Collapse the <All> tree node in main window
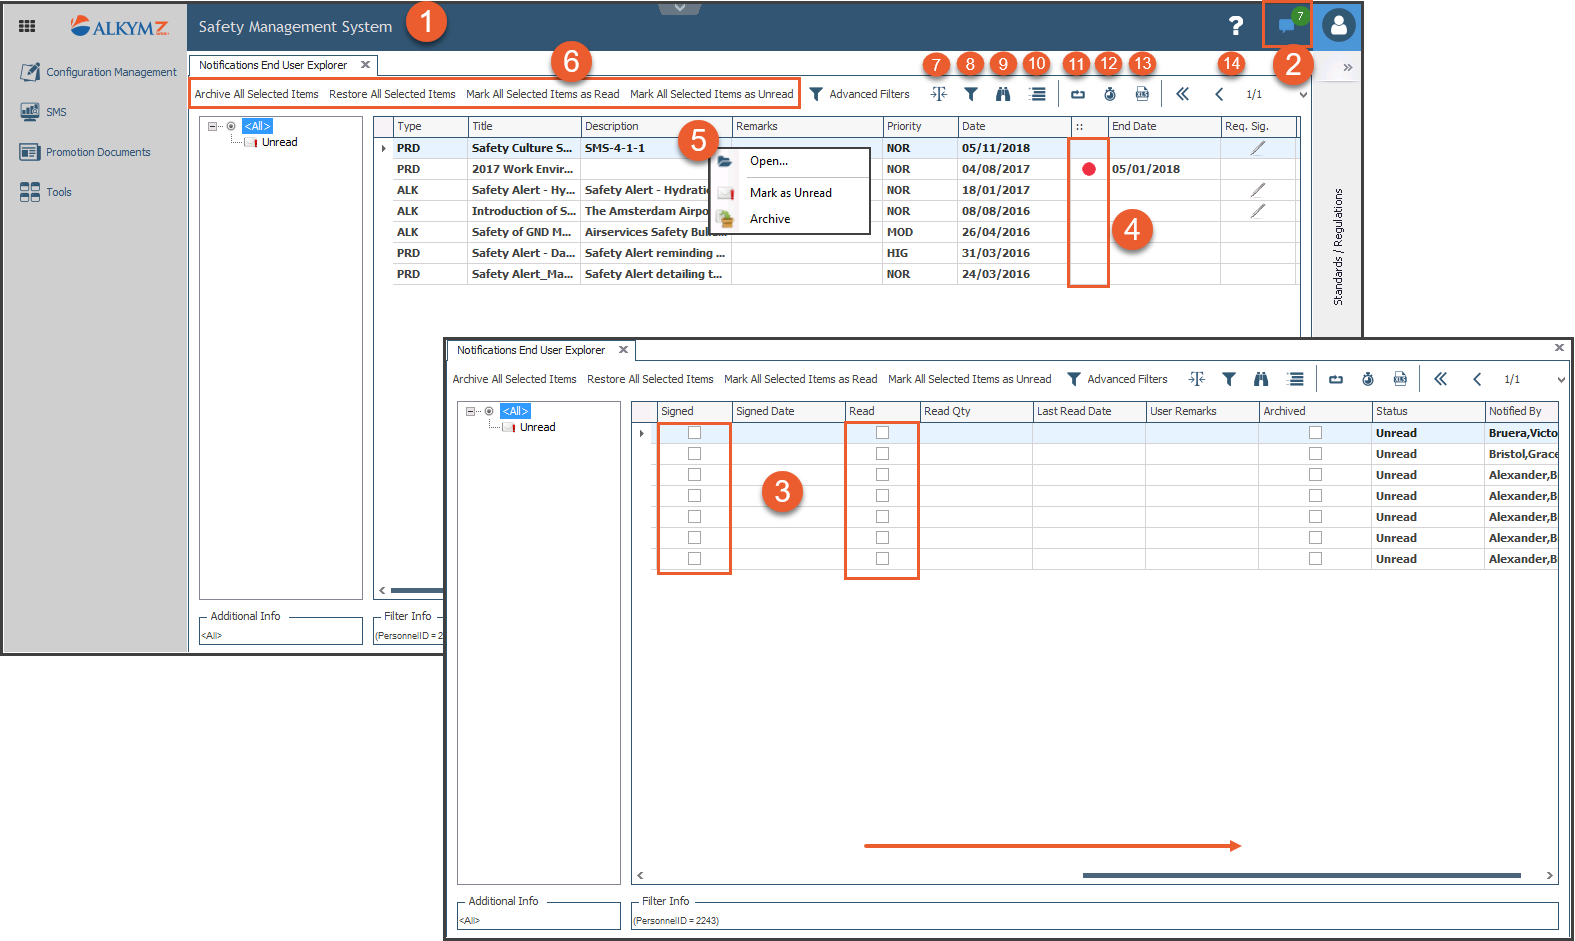Image resolution: width=1575 pixels, height=941 pixels. 213,126
